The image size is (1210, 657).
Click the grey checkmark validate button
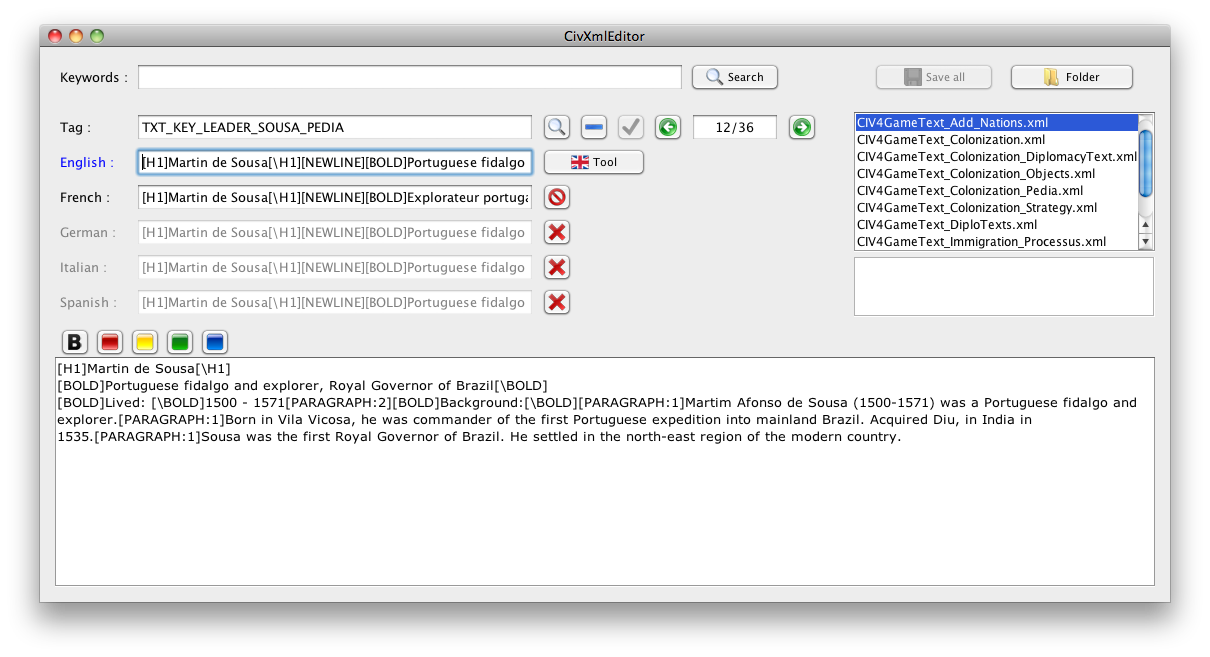[x=631, y=127]
